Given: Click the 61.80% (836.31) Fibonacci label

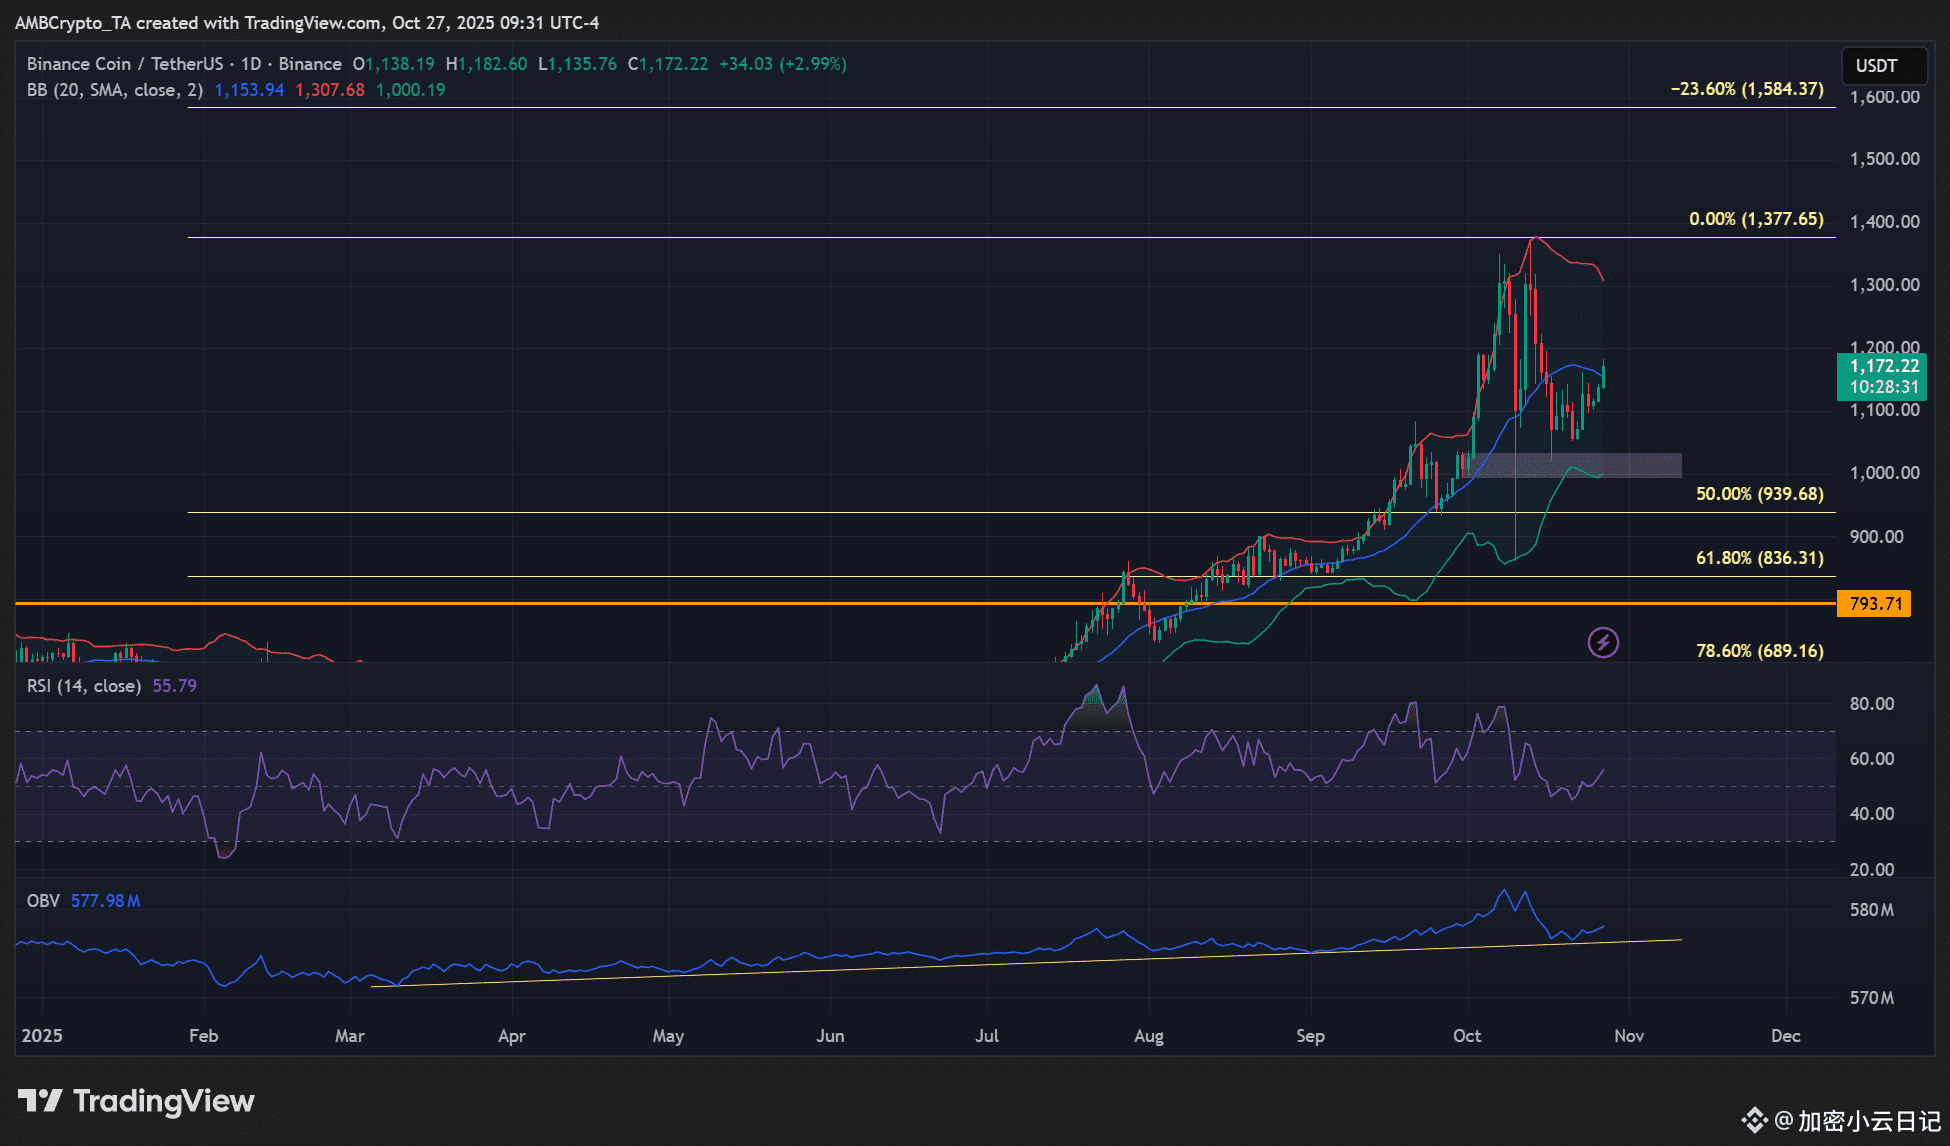Looking at the screenshot, I should [x=1759, y=558].
